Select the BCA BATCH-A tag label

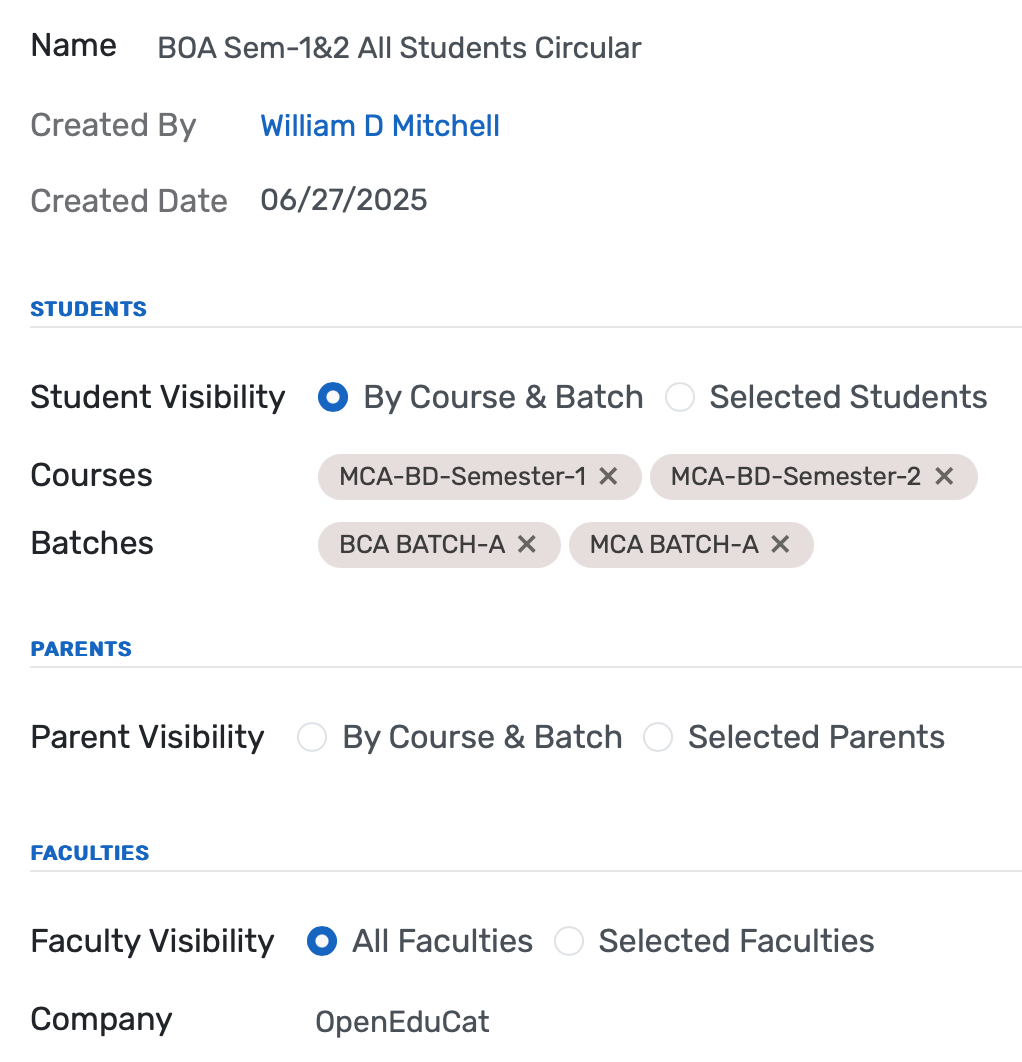click(425, 544)
